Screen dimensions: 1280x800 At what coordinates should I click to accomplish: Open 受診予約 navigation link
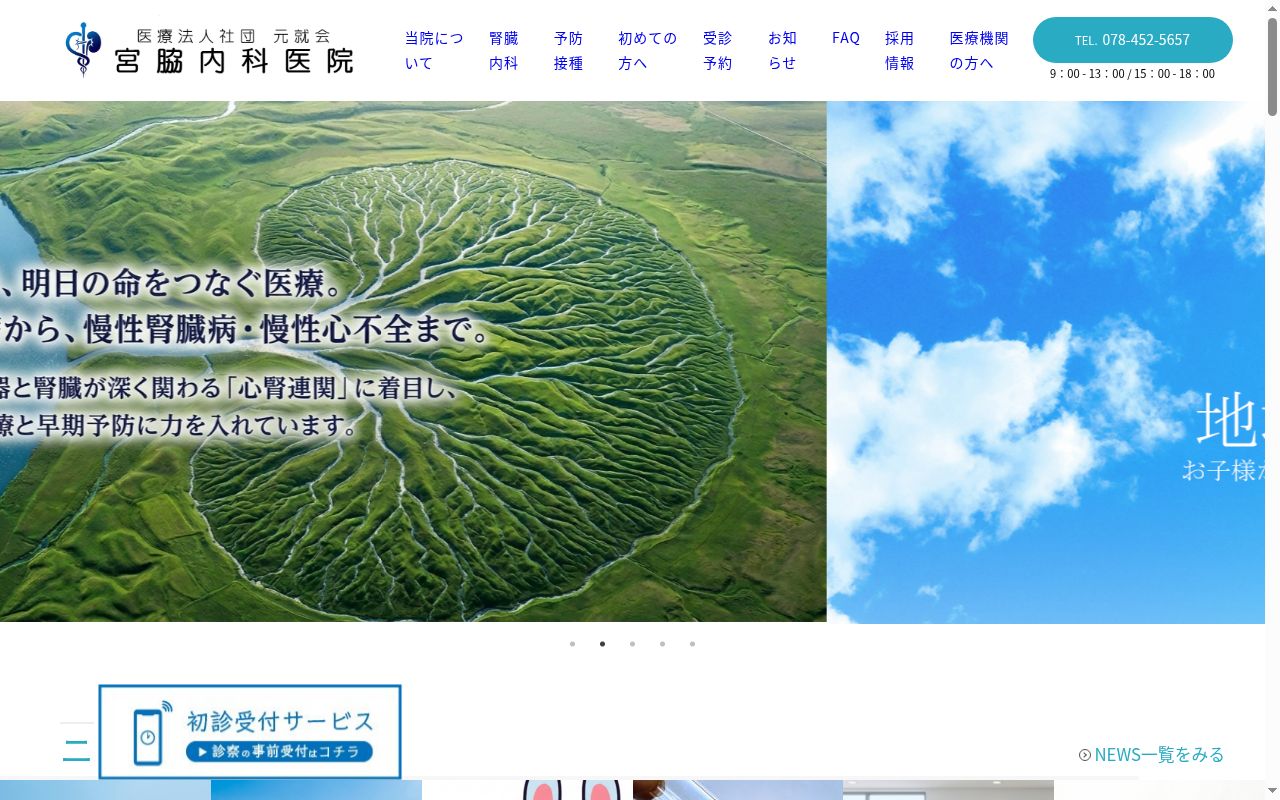pos(718,50)
